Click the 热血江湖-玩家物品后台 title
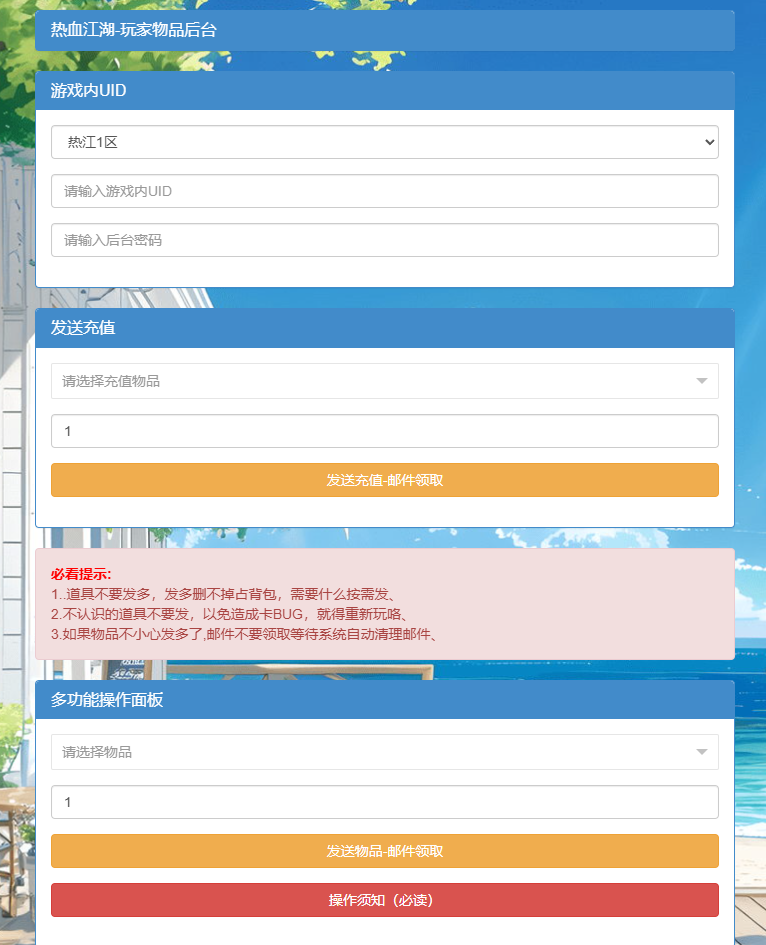This screenshot has width=766, height=945. pyautogui.click(x=133, y=30)
